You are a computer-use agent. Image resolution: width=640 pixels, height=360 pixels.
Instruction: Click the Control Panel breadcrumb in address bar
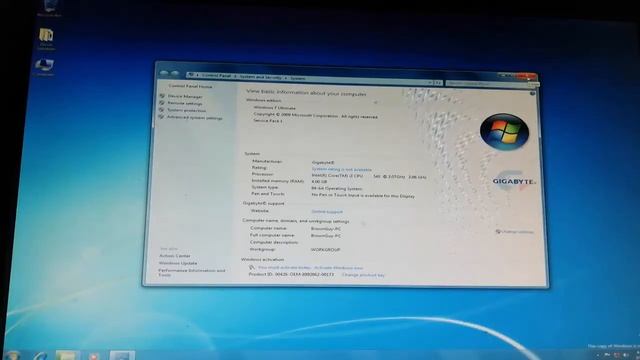pos(216,76)
